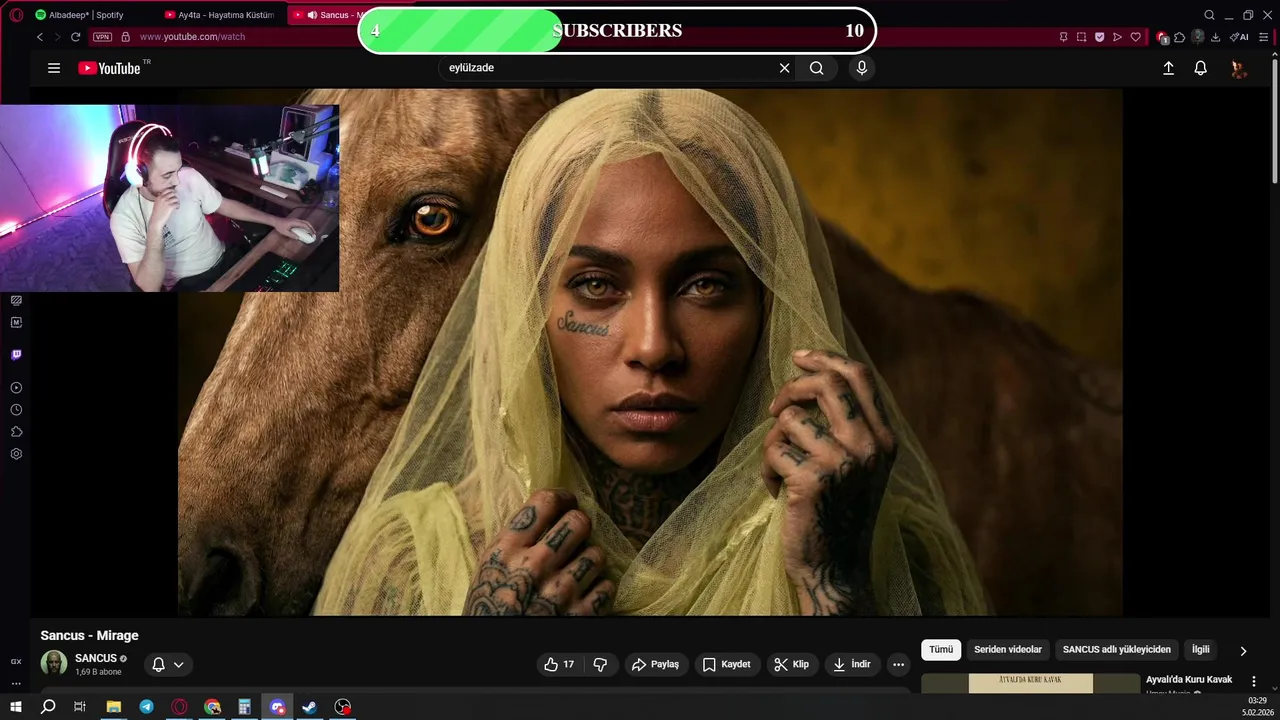Image resolution: width=1280 pixels, height=720 pixels.
Task: Open more actions three-dot menu
Action: [x=898, y=664]
